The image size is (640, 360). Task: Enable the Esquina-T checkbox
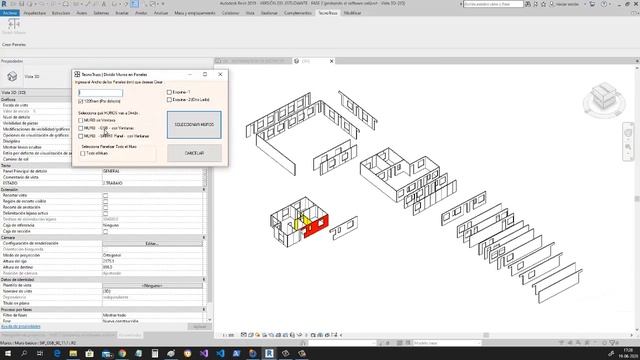click(x=169, y=92)
